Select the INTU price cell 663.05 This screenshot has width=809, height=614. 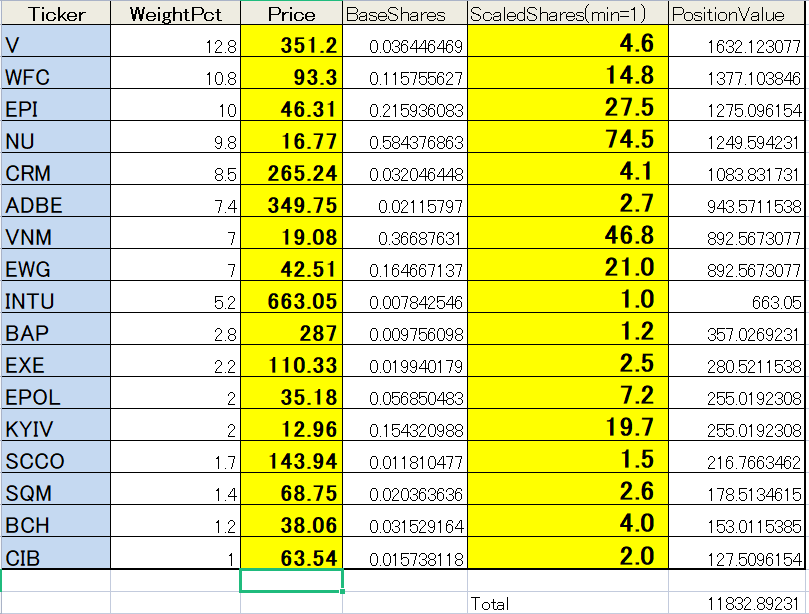pyautogui.click(x=291, y=301)
